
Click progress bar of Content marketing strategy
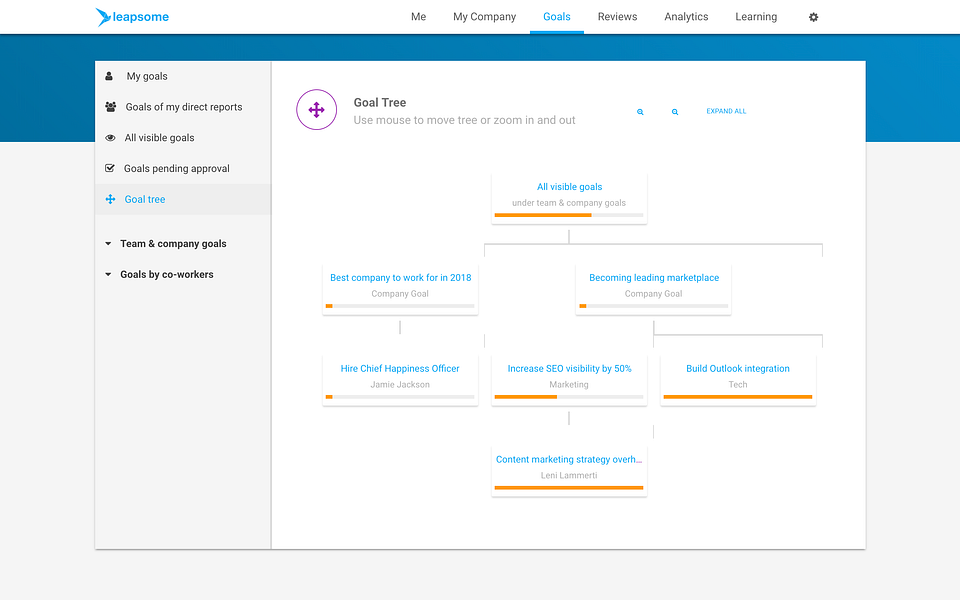pos(569,487)
